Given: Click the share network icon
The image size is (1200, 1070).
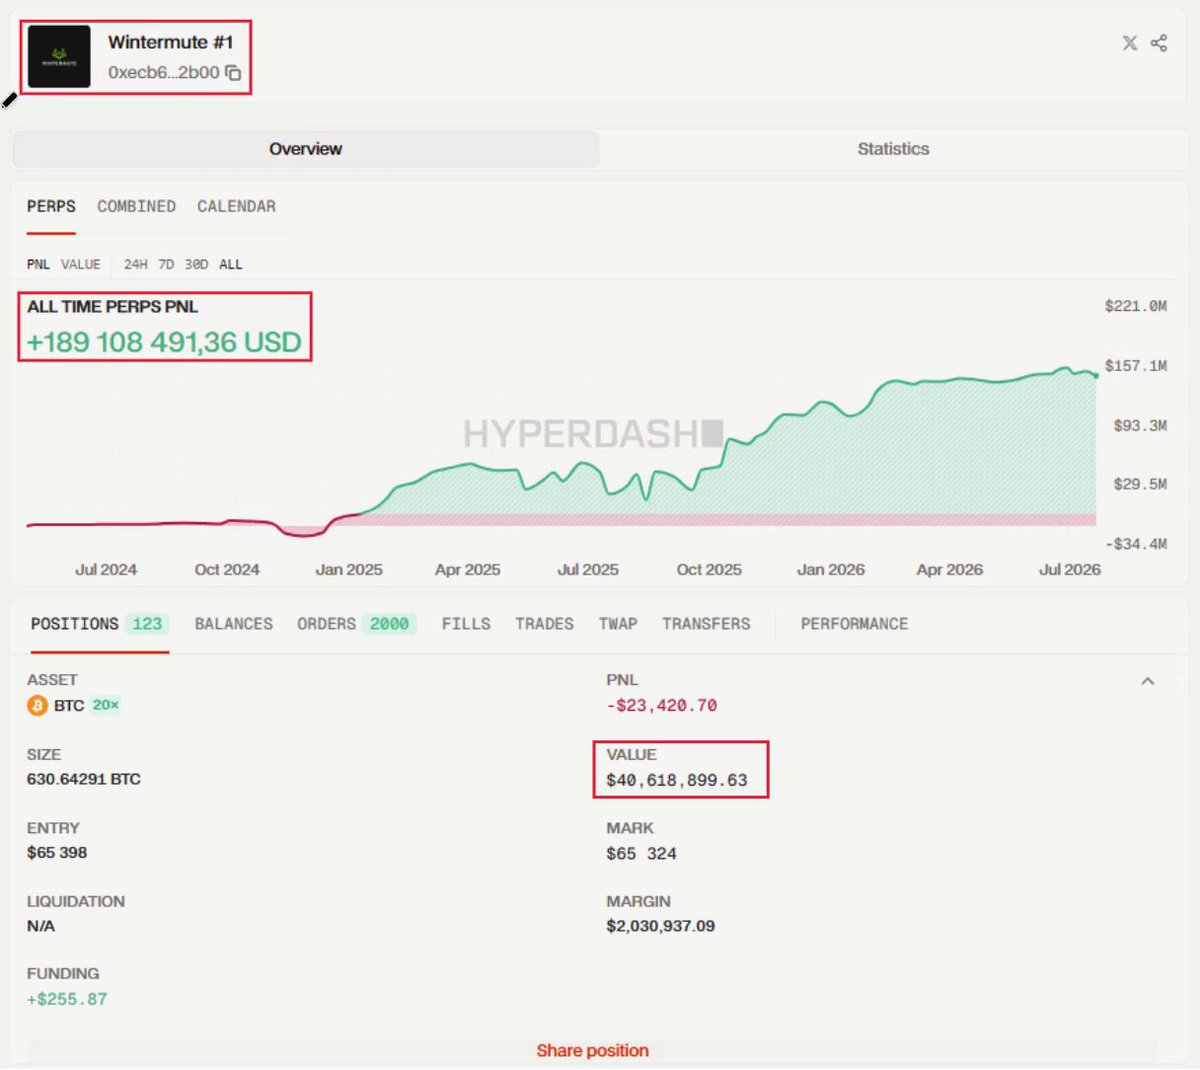Looking at the screenshot, I should coord(1159,43).
